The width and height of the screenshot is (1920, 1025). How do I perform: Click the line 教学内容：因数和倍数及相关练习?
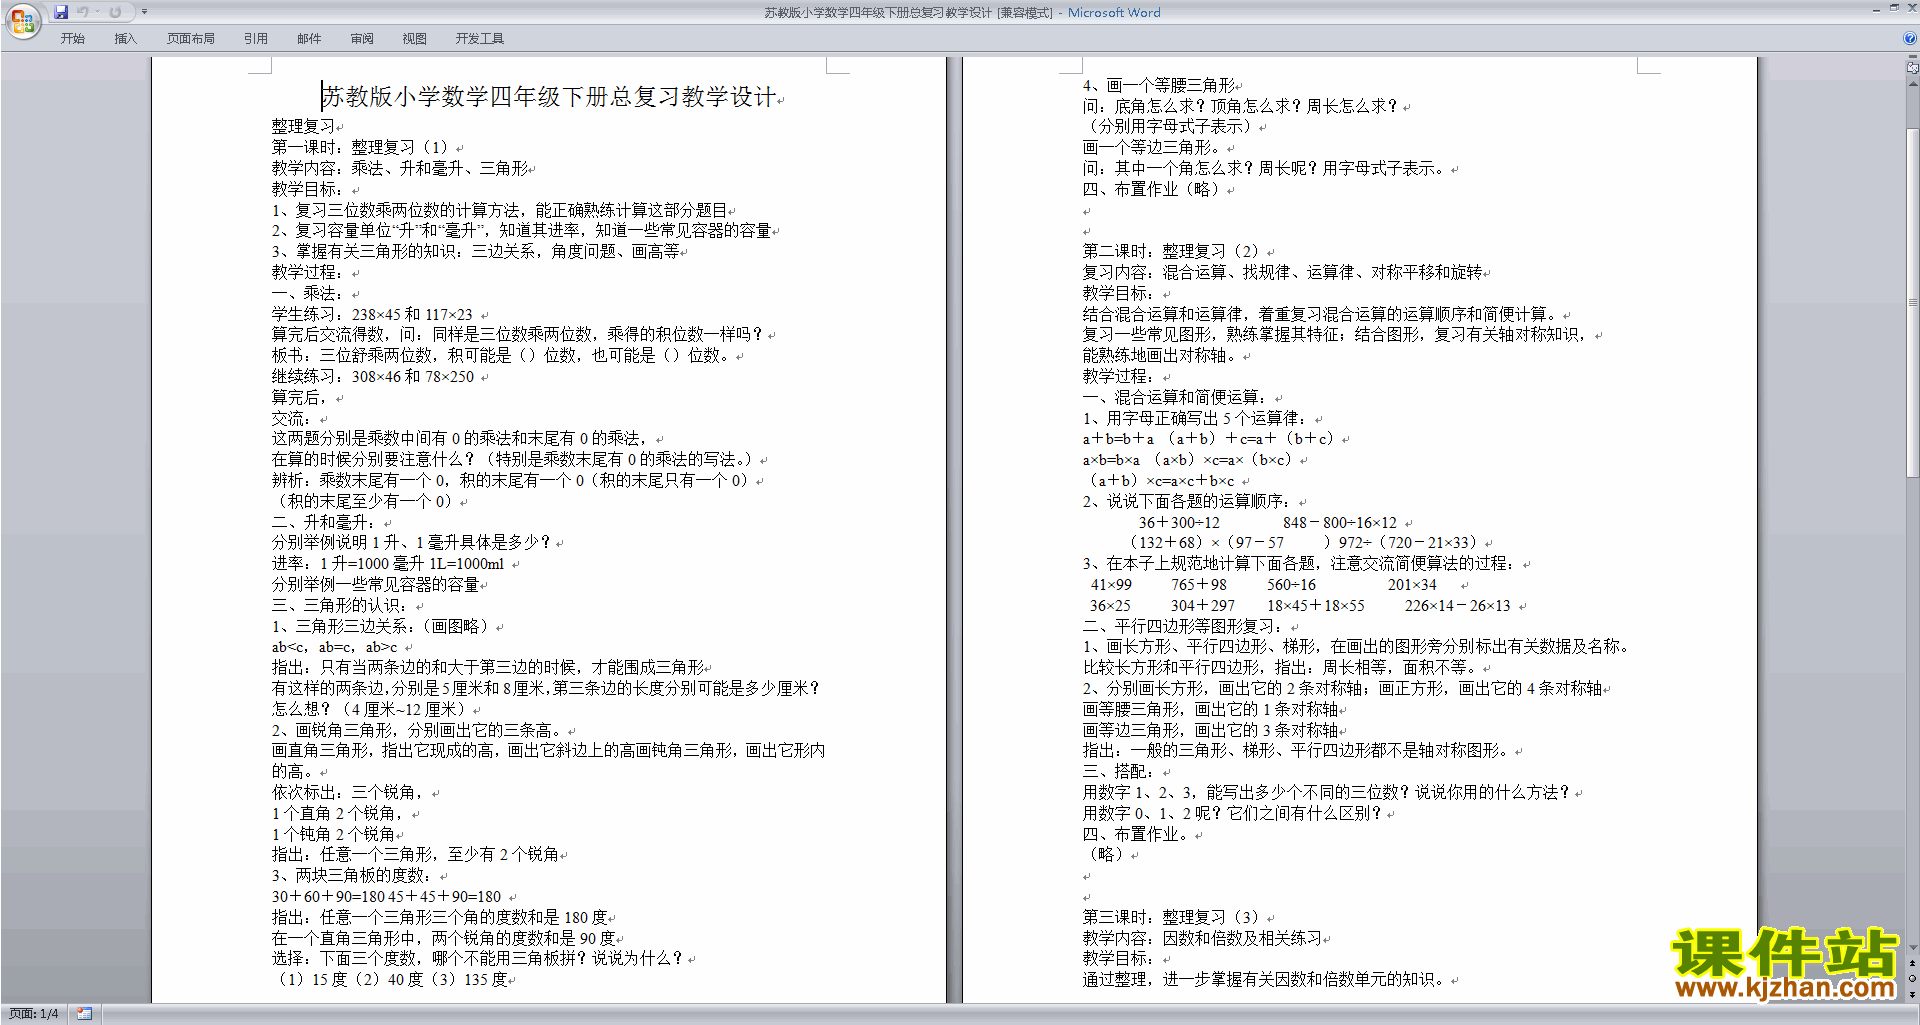point(1202,938)
